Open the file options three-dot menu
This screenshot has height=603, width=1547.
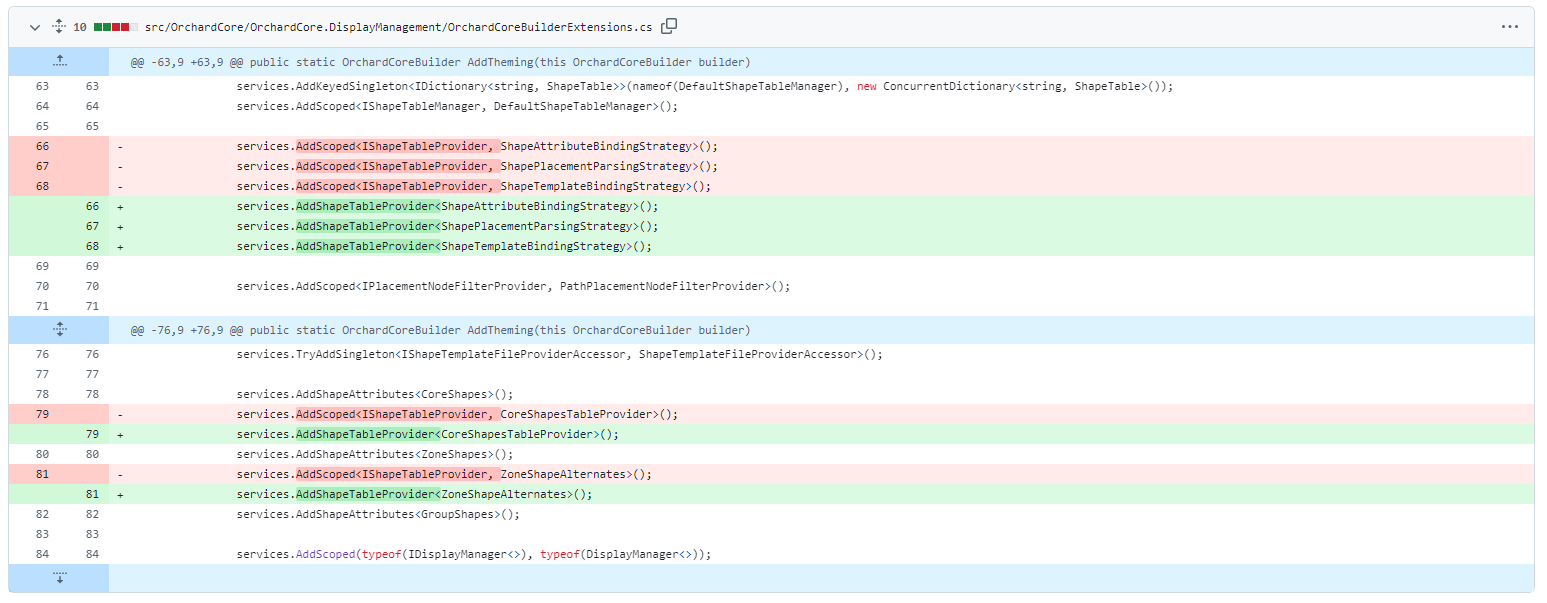(1510, 26)
